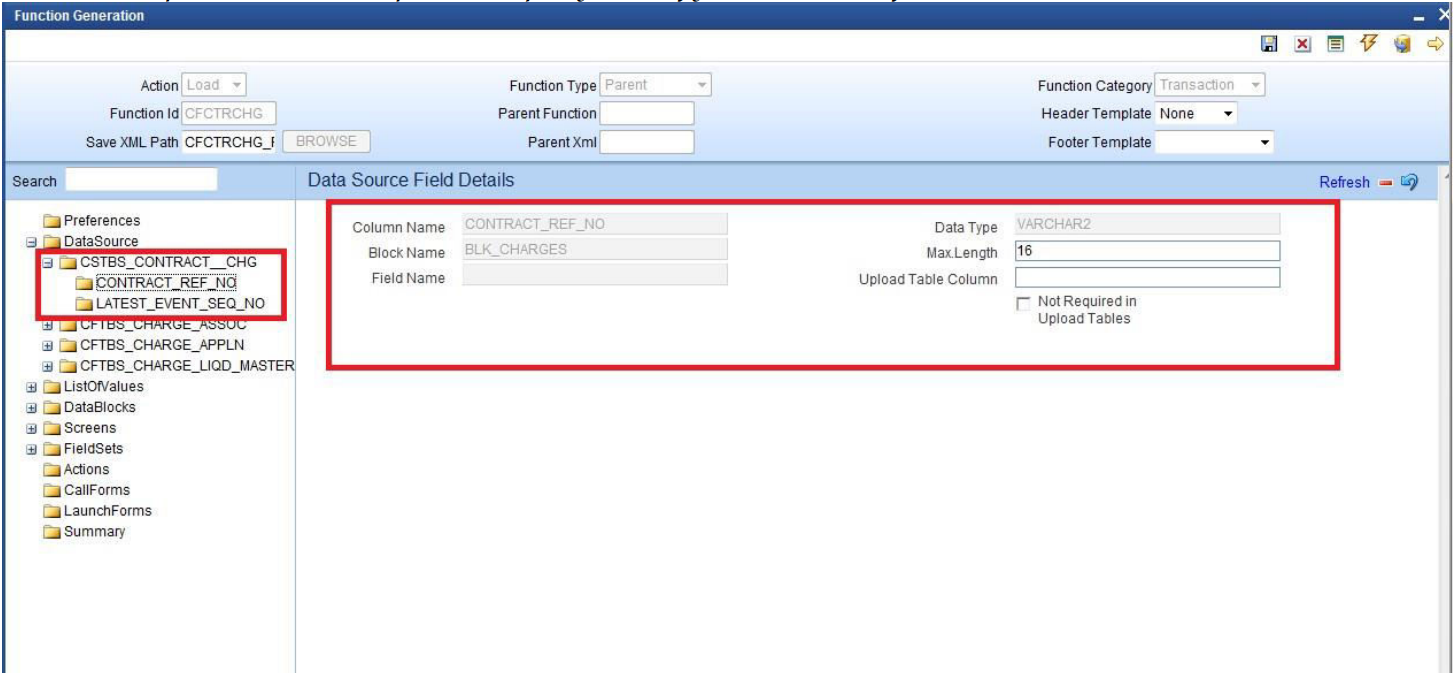
Task: Toggle Not Required in Upload Tables checkbox
Action: [1022, 303]
